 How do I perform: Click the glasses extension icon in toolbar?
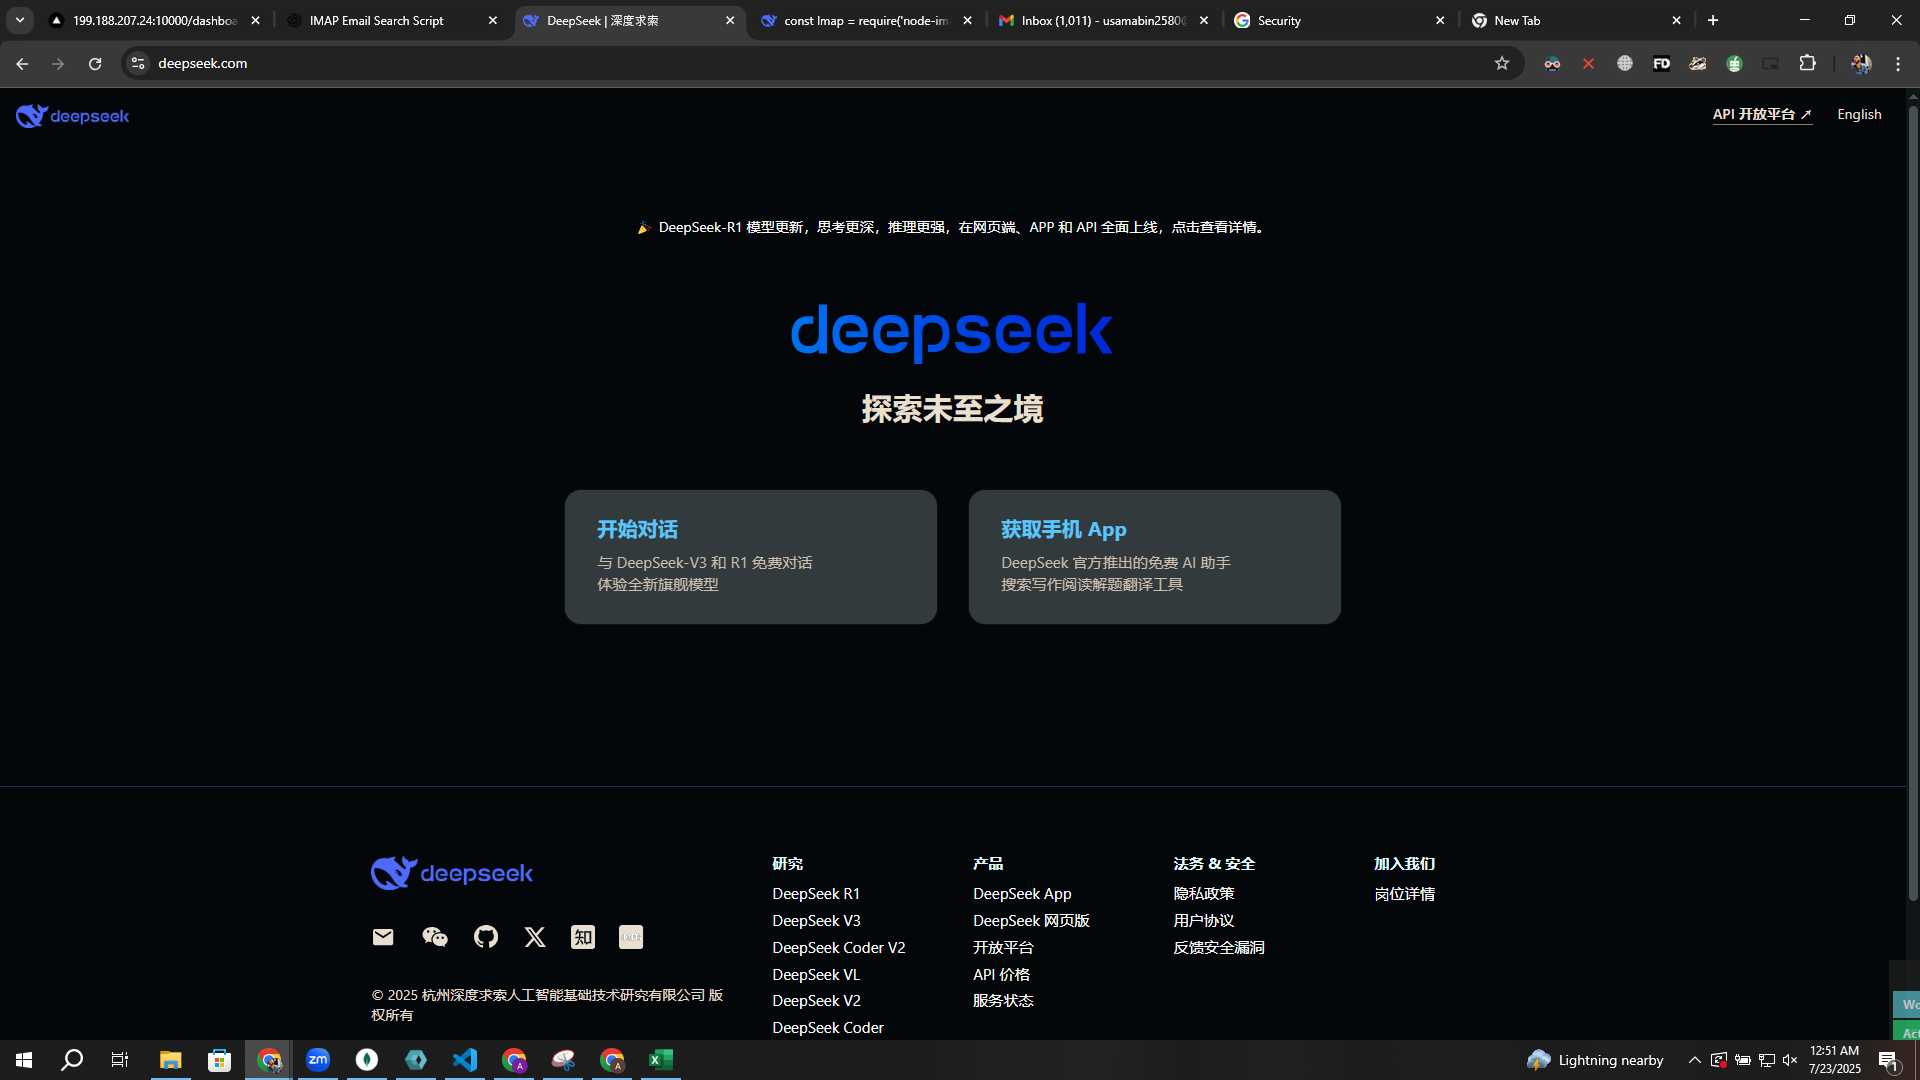click(1552, 63)
